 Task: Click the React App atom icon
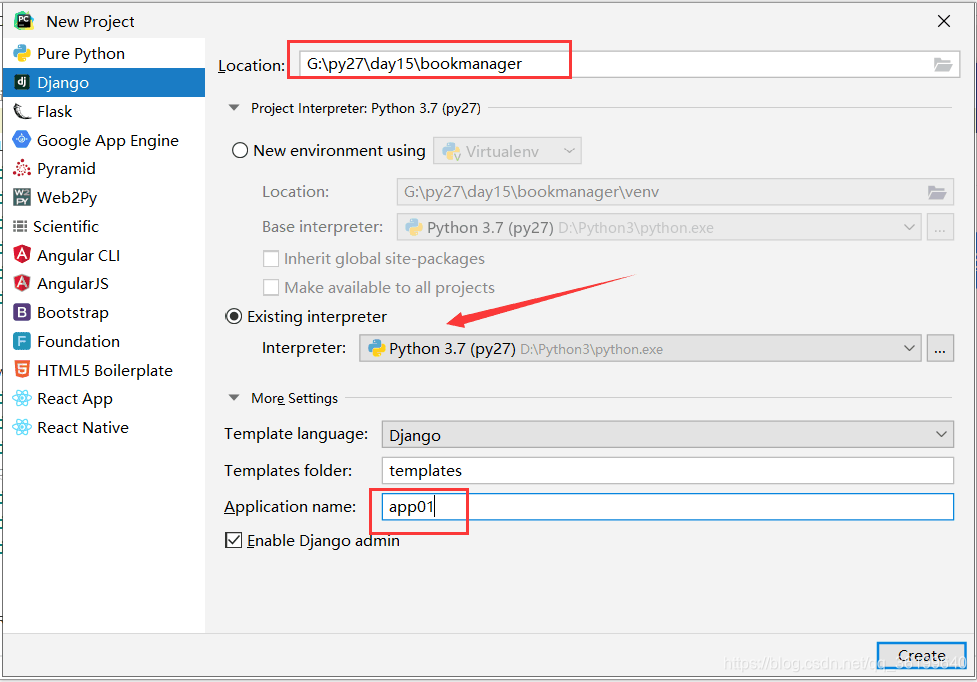coord(22,398)
